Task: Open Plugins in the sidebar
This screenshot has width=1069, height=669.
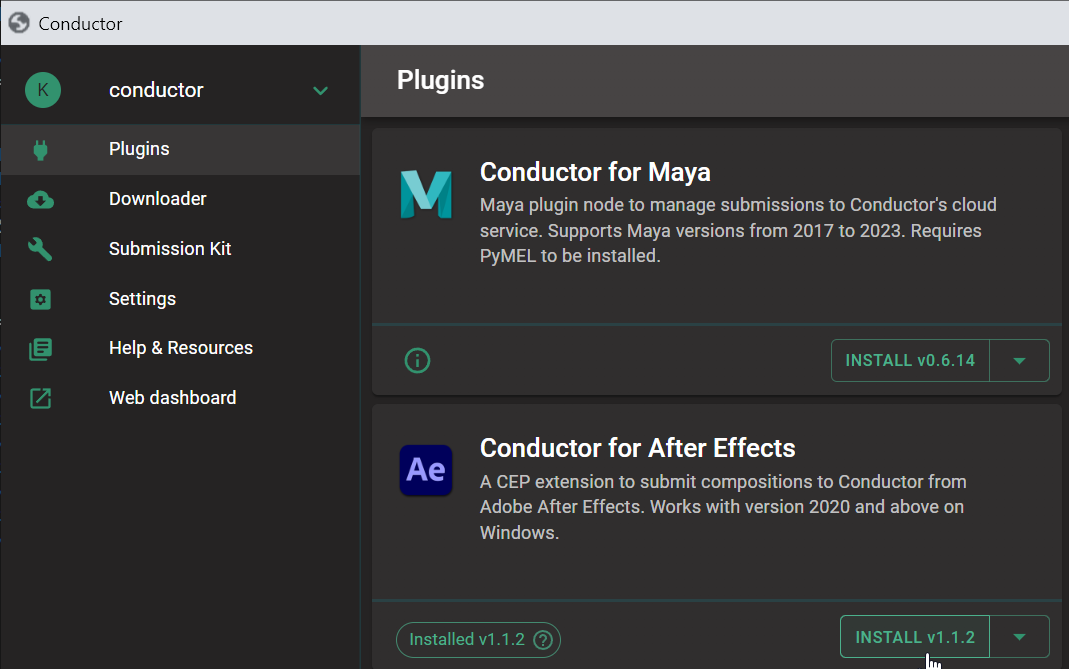Action: (181, 149)
